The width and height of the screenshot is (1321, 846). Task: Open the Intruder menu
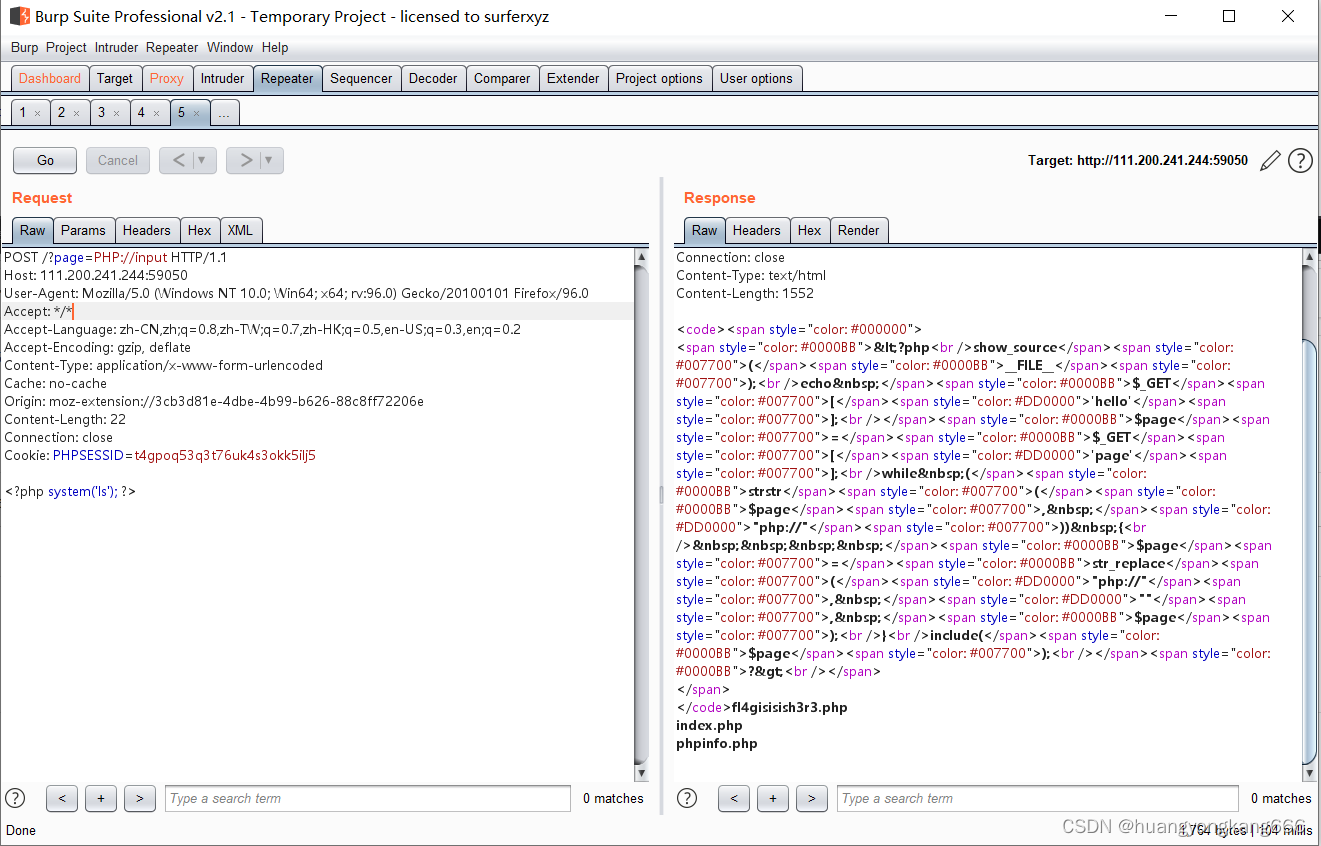pos(116,47)
